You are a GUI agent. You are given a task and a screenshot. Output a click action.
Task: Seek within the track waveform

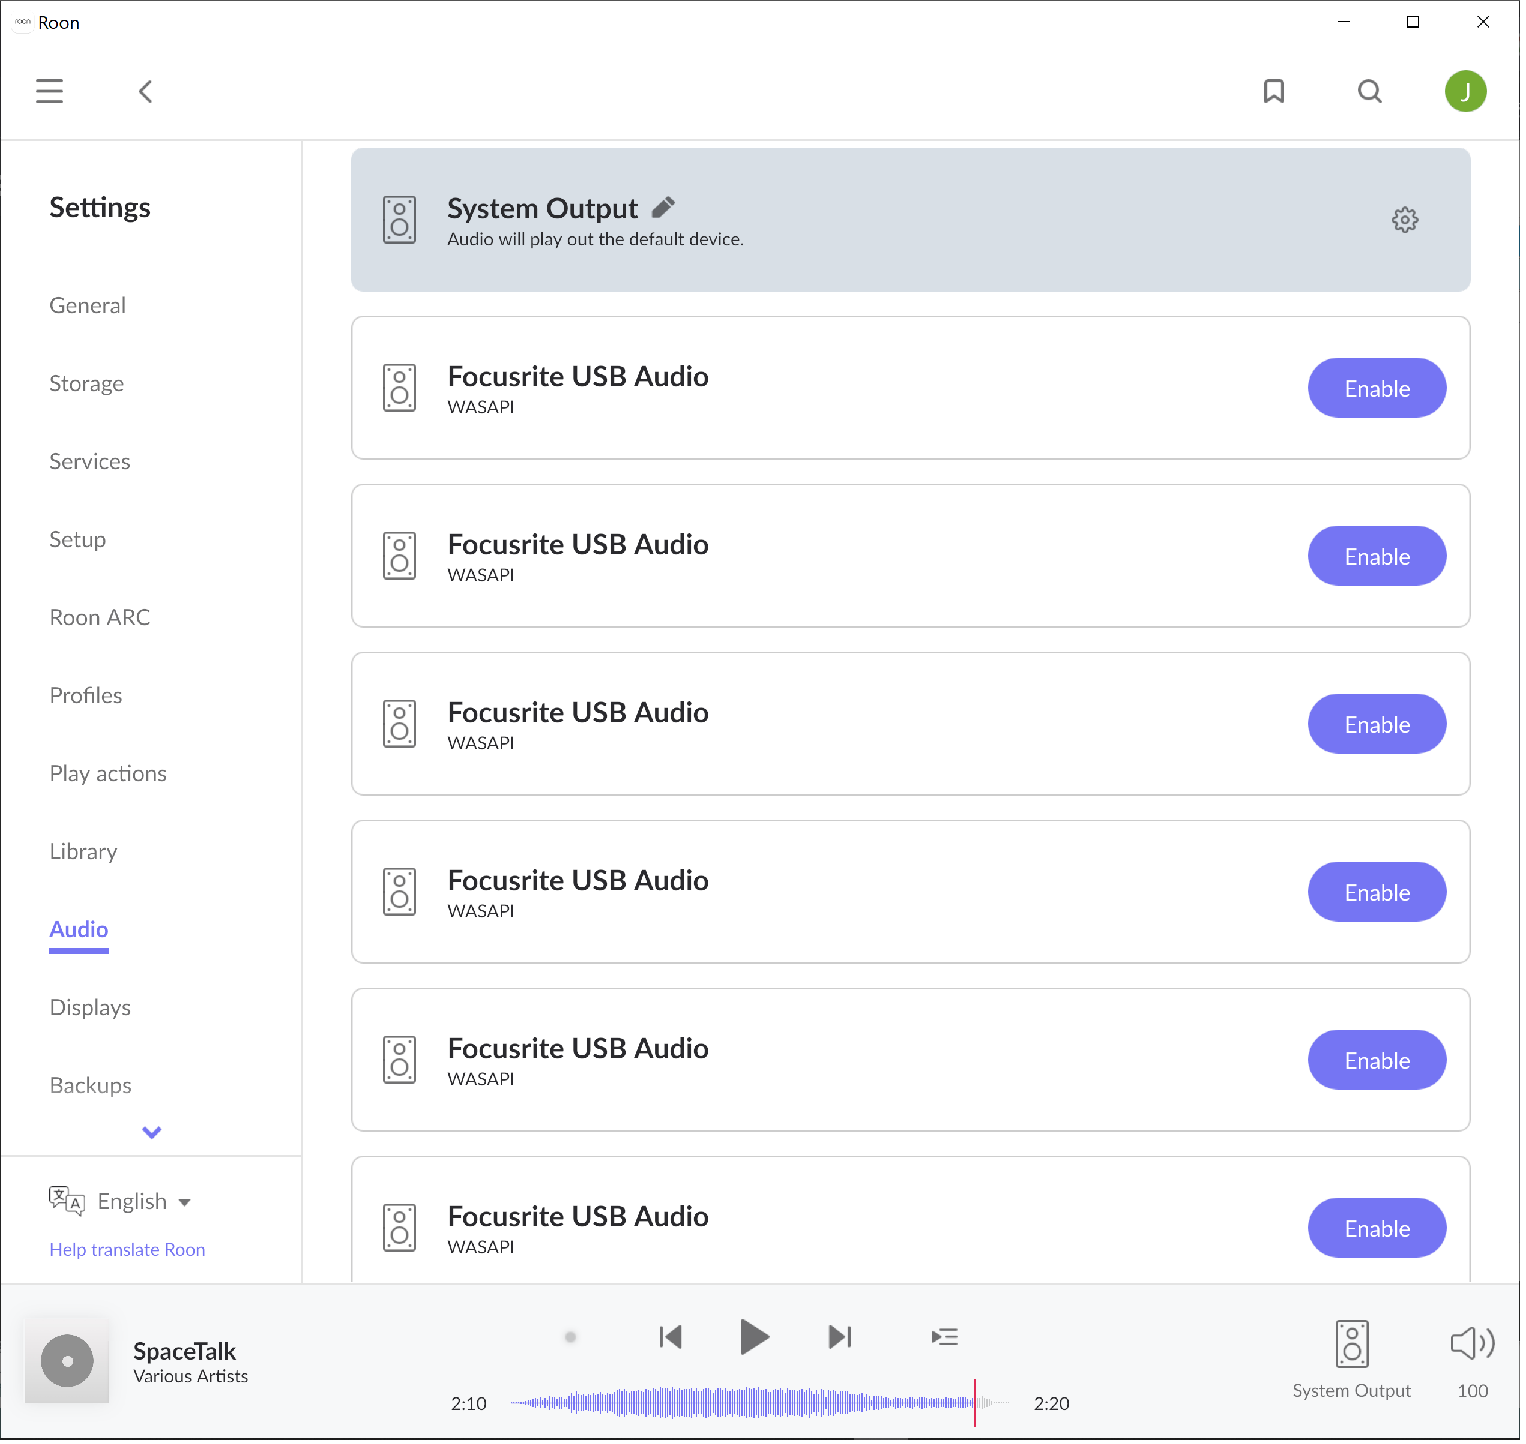pos(760,1403)
